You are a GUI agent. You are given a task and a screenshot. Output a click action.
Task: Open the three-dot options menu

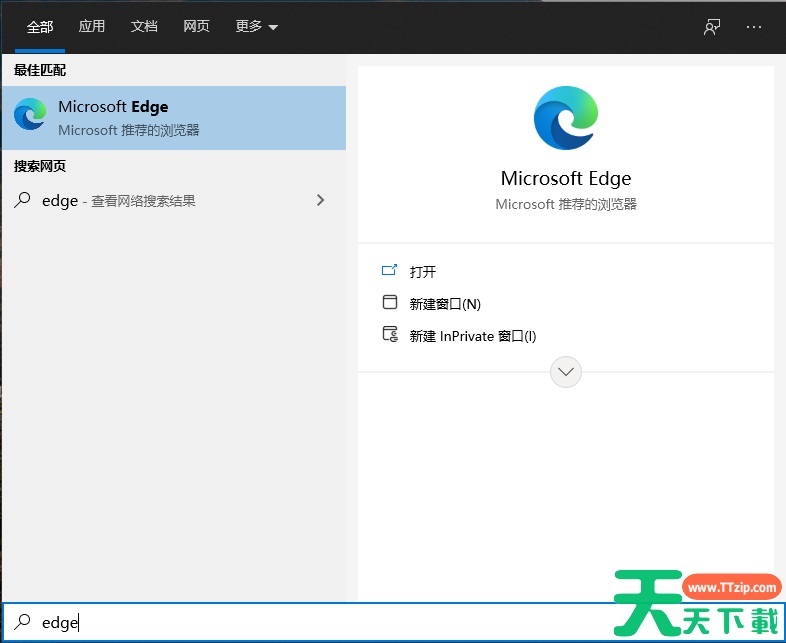coord(753,27)
